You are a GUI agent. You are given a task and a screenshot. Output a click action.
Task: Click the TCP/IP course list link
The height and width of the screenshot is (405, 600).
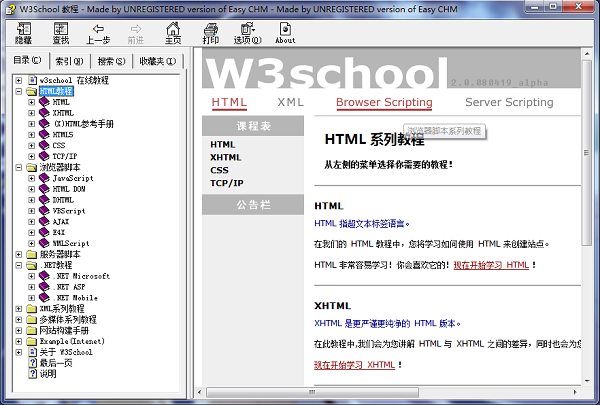[227, 183]
